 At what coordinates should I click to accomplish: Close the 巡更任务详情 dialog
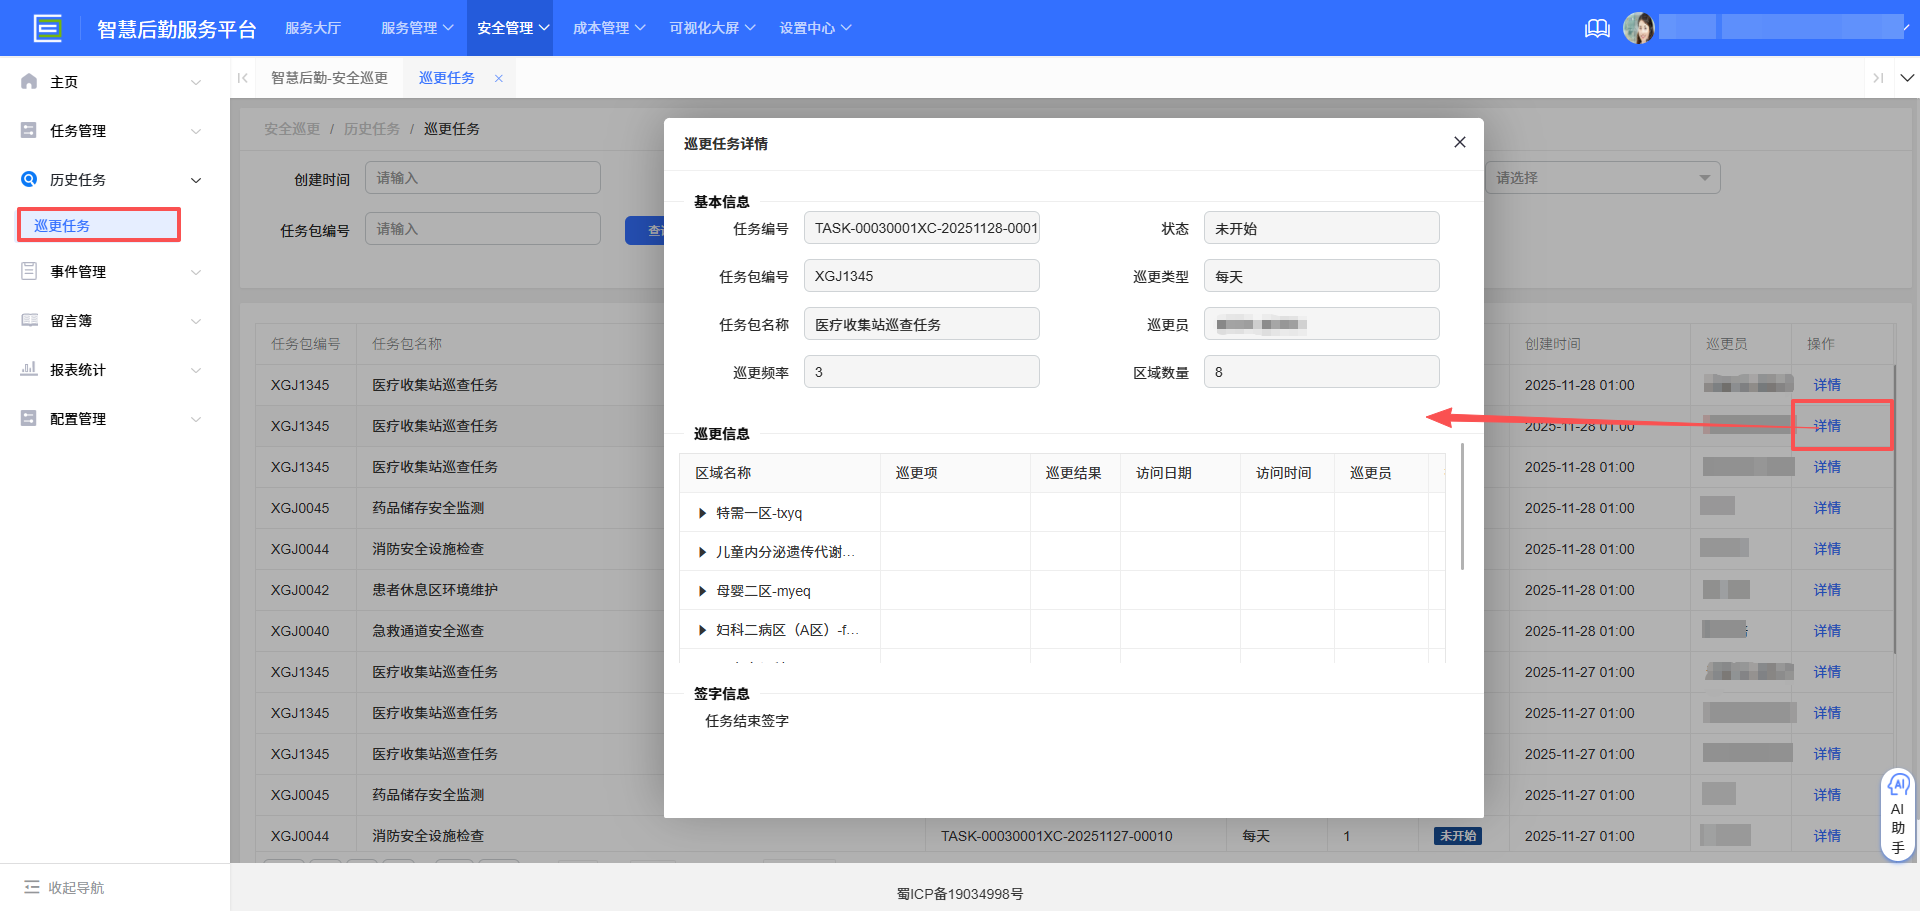click(x=1459, y=142)
